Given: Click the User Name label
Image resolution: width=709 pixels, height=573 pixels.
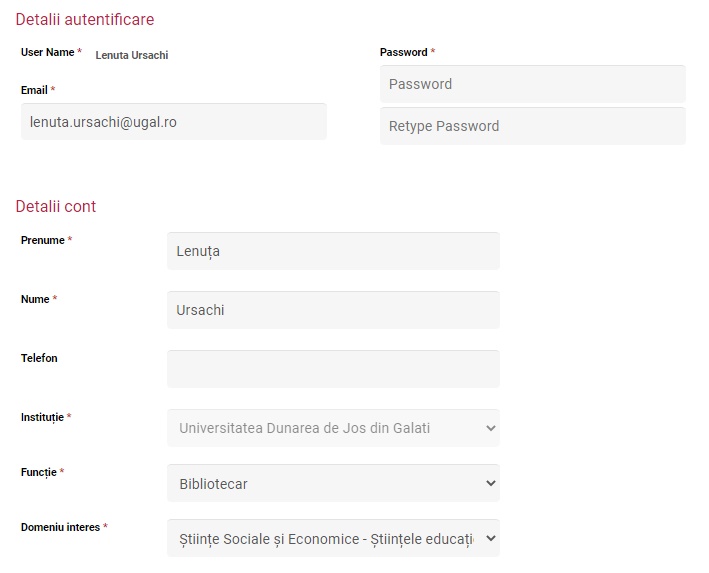Looking at the screenshot, I should 47,52.
